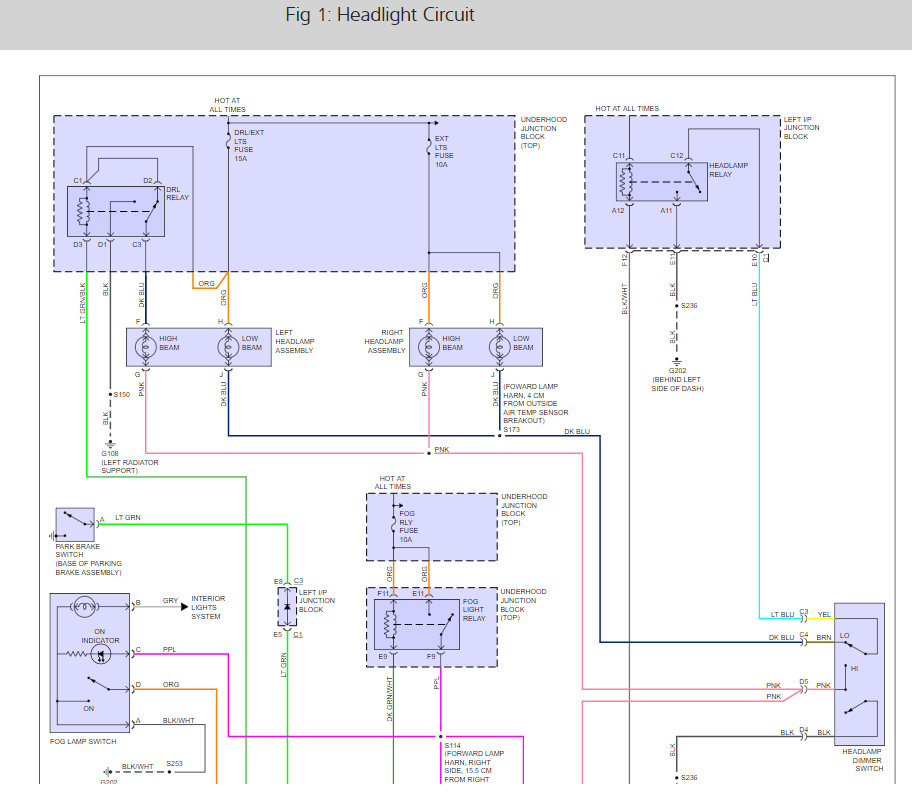Click the 'BRN' wire label at dimmer switch
This screenshot has width=912, height=803.
(824, 637)
